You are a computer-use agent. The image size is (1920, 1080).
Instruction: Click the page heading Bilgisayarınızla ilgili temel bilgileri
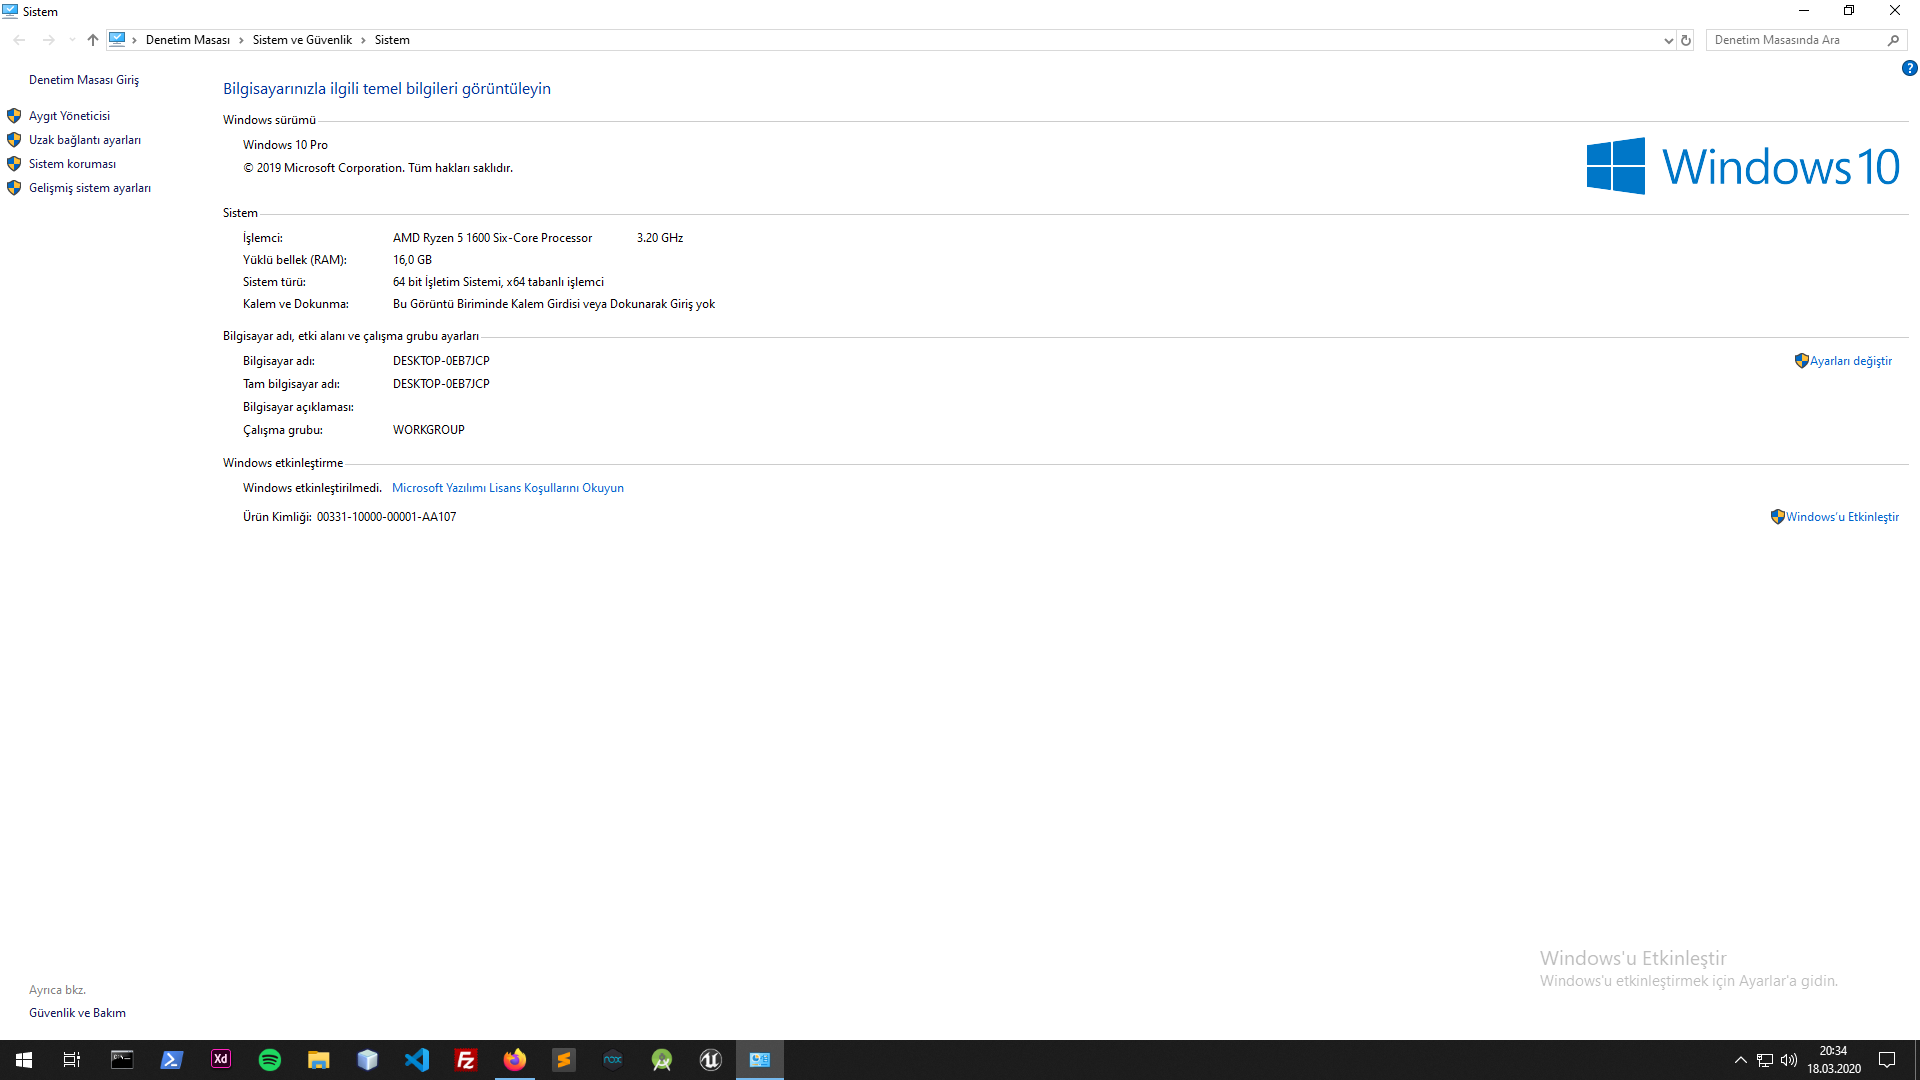(x=387, y=89)
